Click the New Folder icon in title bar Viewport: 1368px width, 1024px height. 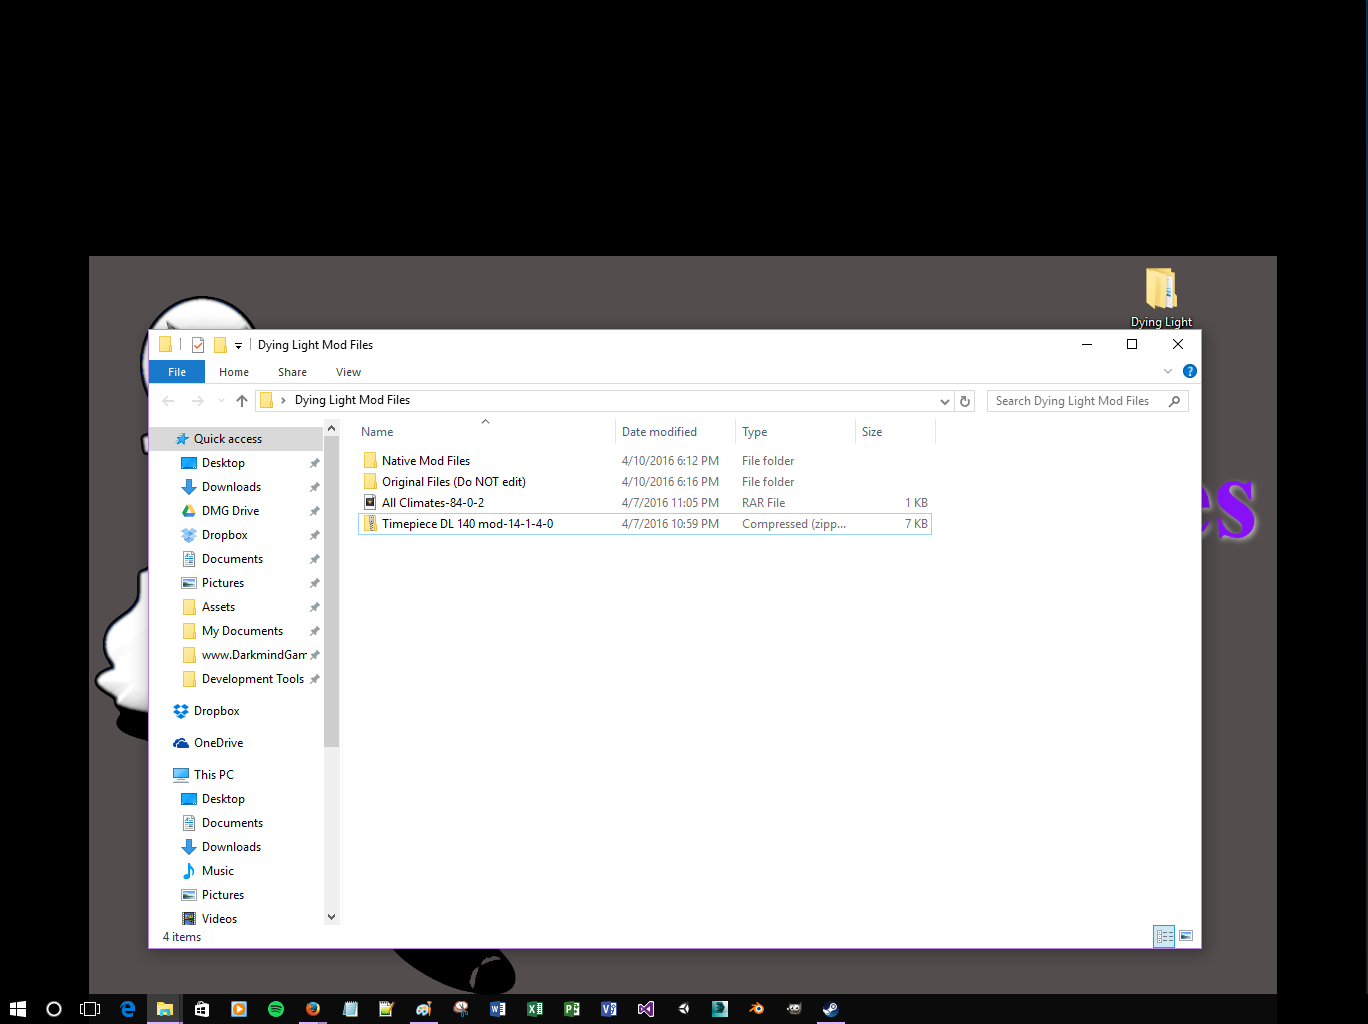(220, 345)
